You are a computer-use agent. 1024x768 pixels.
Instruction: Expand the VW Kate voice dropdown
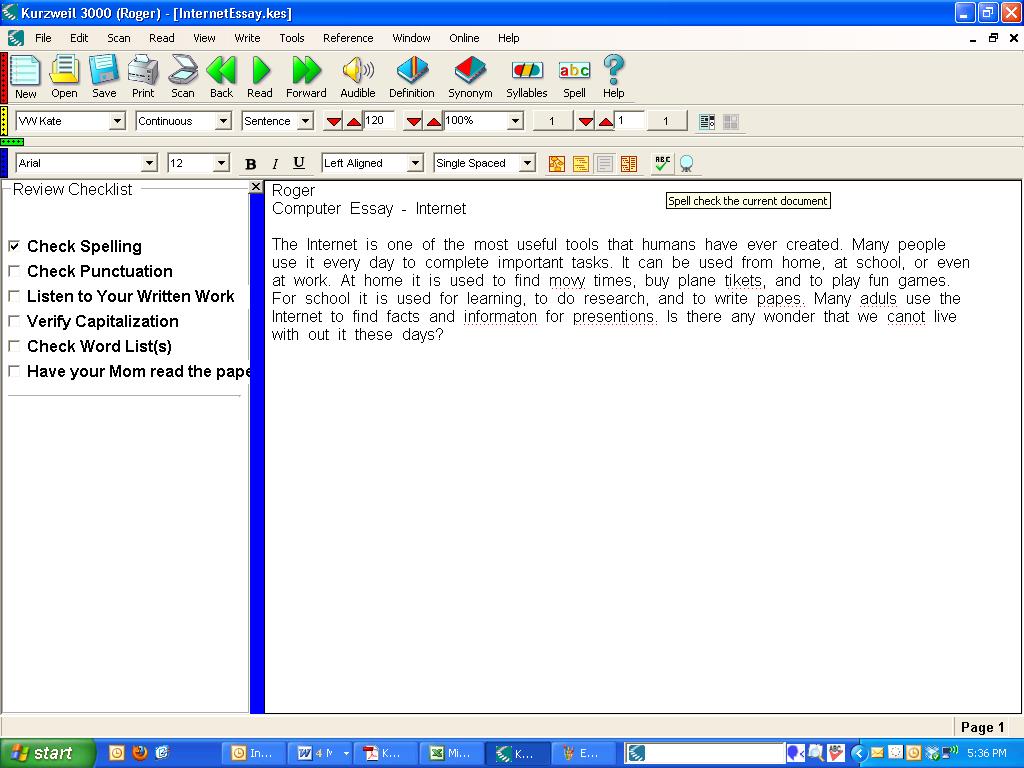117,121
